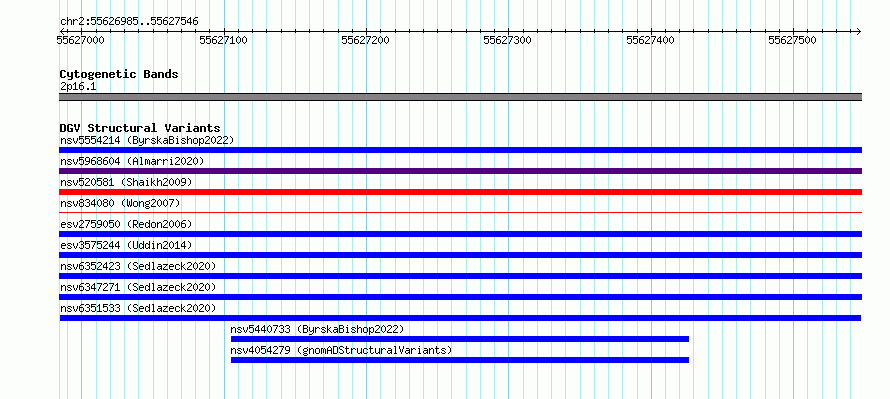Click the chr2:55626985..55627546 region label
890x399 pixels.
point(129,22)
